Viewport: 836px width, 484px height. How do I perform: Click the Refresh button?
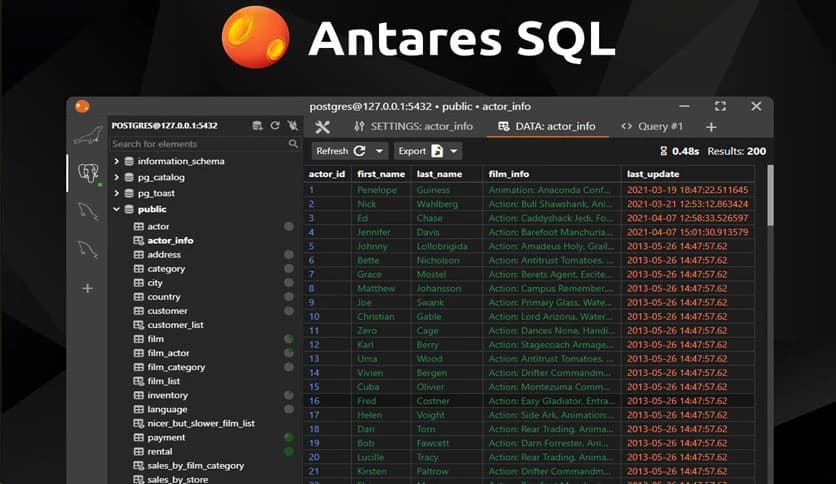coord(340,151)
